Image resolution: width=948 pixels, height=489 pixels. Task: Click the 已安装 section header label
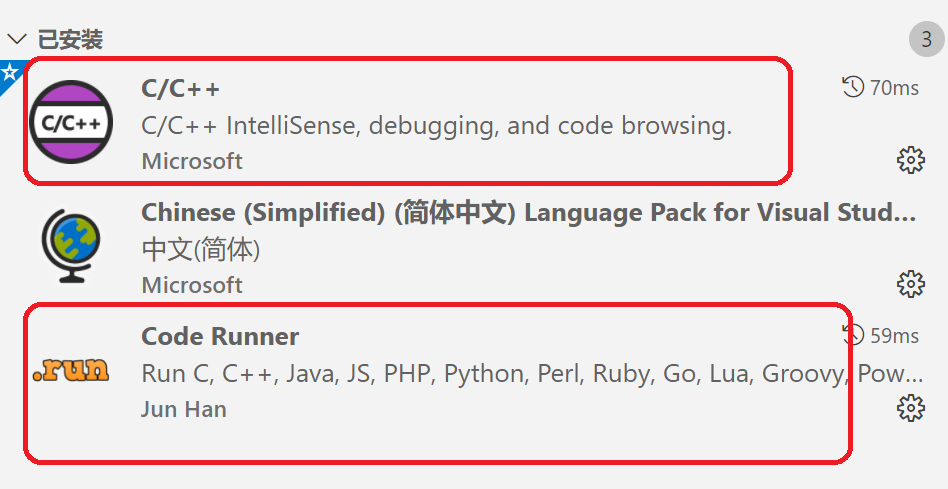[70, 40]
